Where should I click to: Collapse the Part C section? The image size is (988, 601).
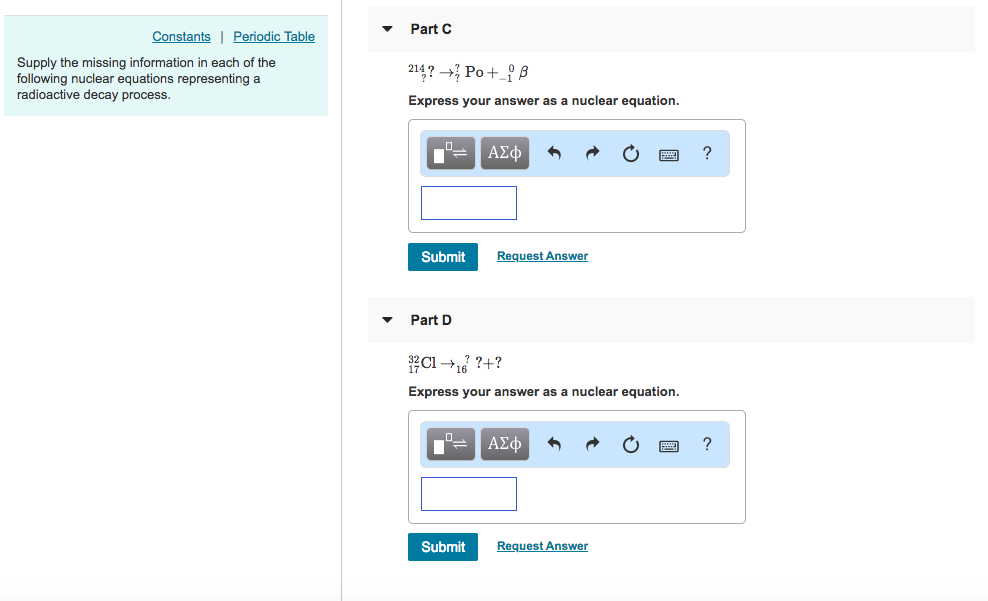[387, 29]
